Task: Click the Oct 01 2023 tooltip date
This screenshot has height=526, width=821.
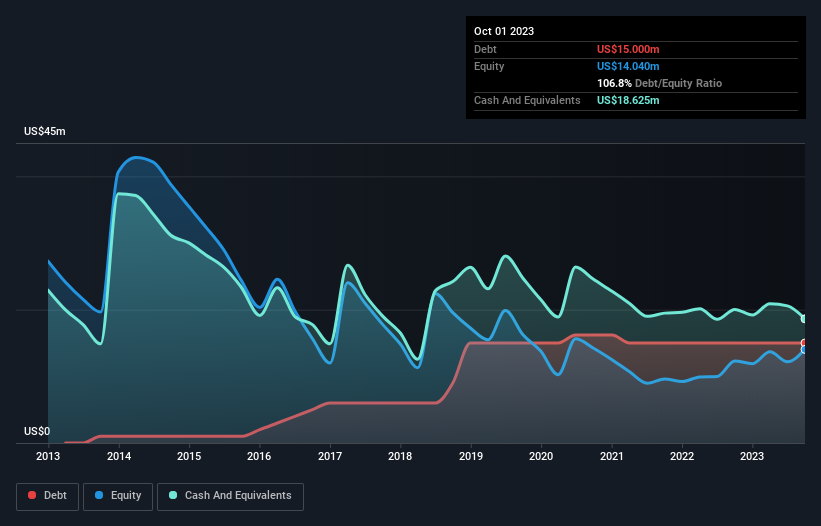Action: [x=504, y=31]
